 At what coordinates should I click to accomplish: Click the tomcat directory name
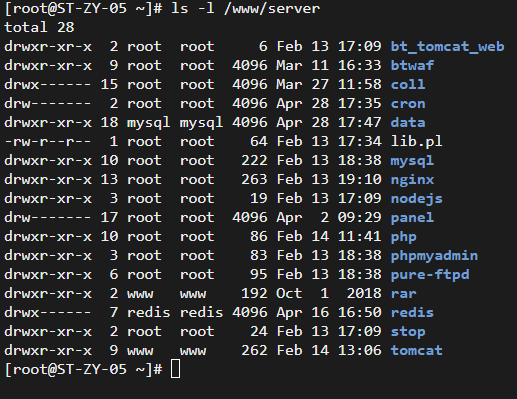(417, 351)
